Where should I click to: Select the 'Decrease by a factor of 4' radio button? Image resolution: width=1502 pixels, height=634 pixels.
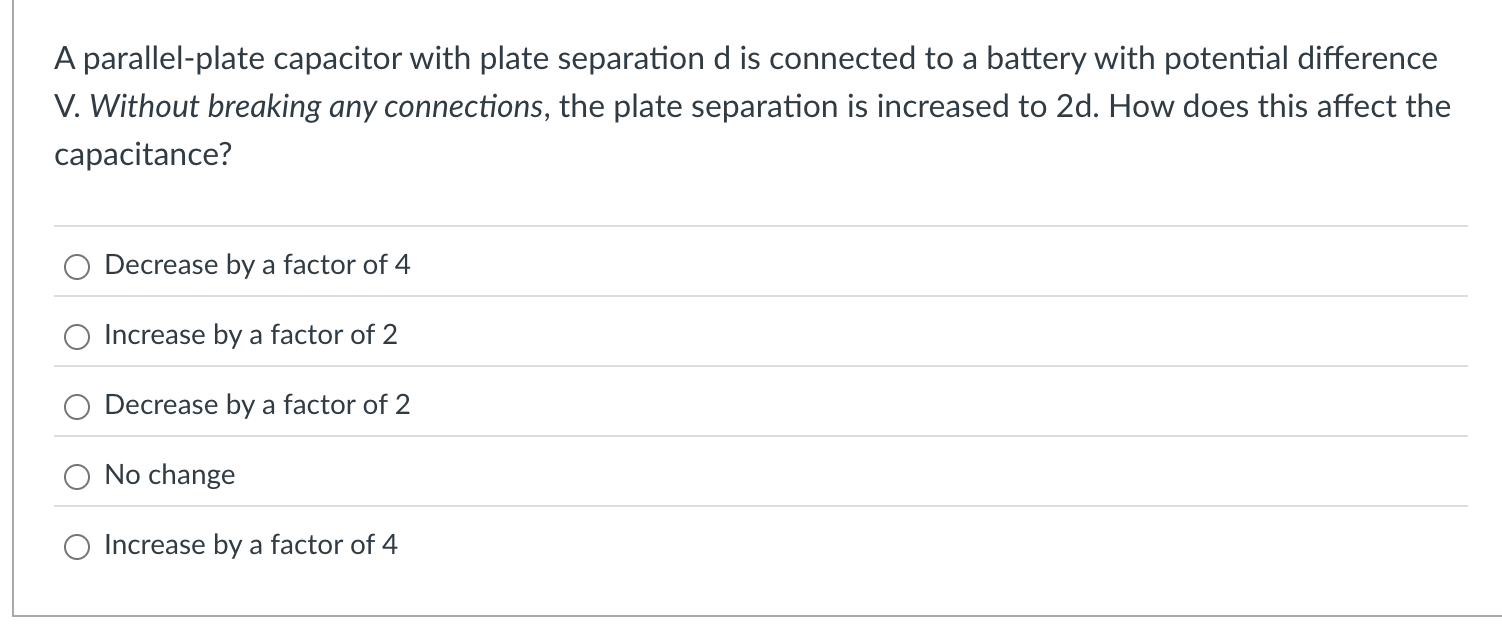tap(77, 266)
